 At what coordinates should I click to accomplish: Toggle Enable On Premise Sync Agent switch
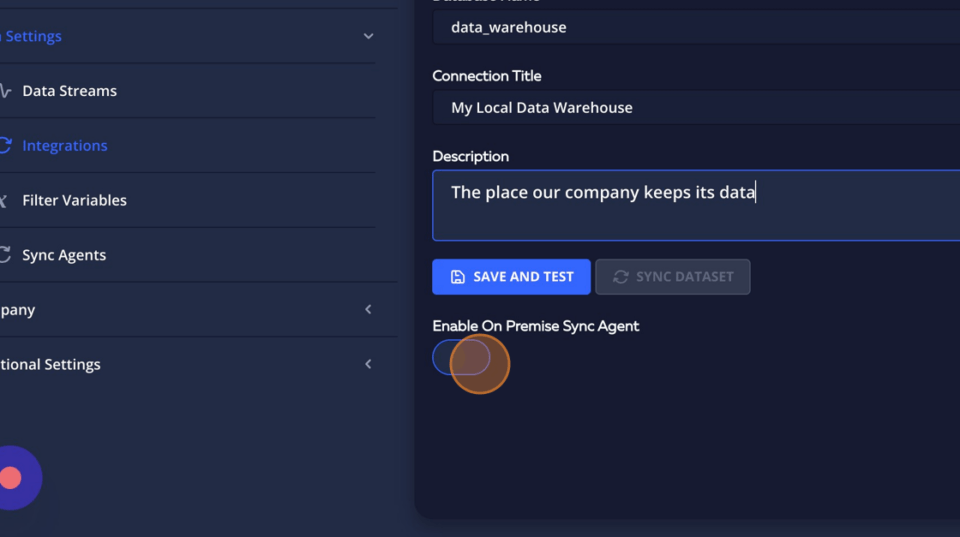tap(461, 357)
